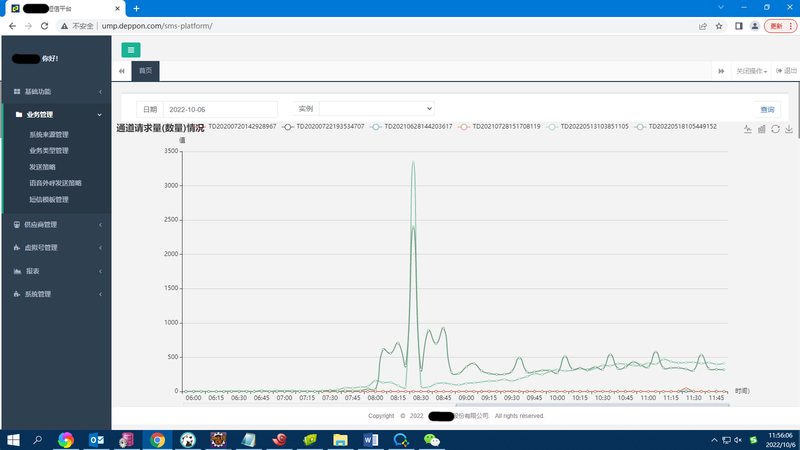Open WeChat from the taskbar

point(432,440)
